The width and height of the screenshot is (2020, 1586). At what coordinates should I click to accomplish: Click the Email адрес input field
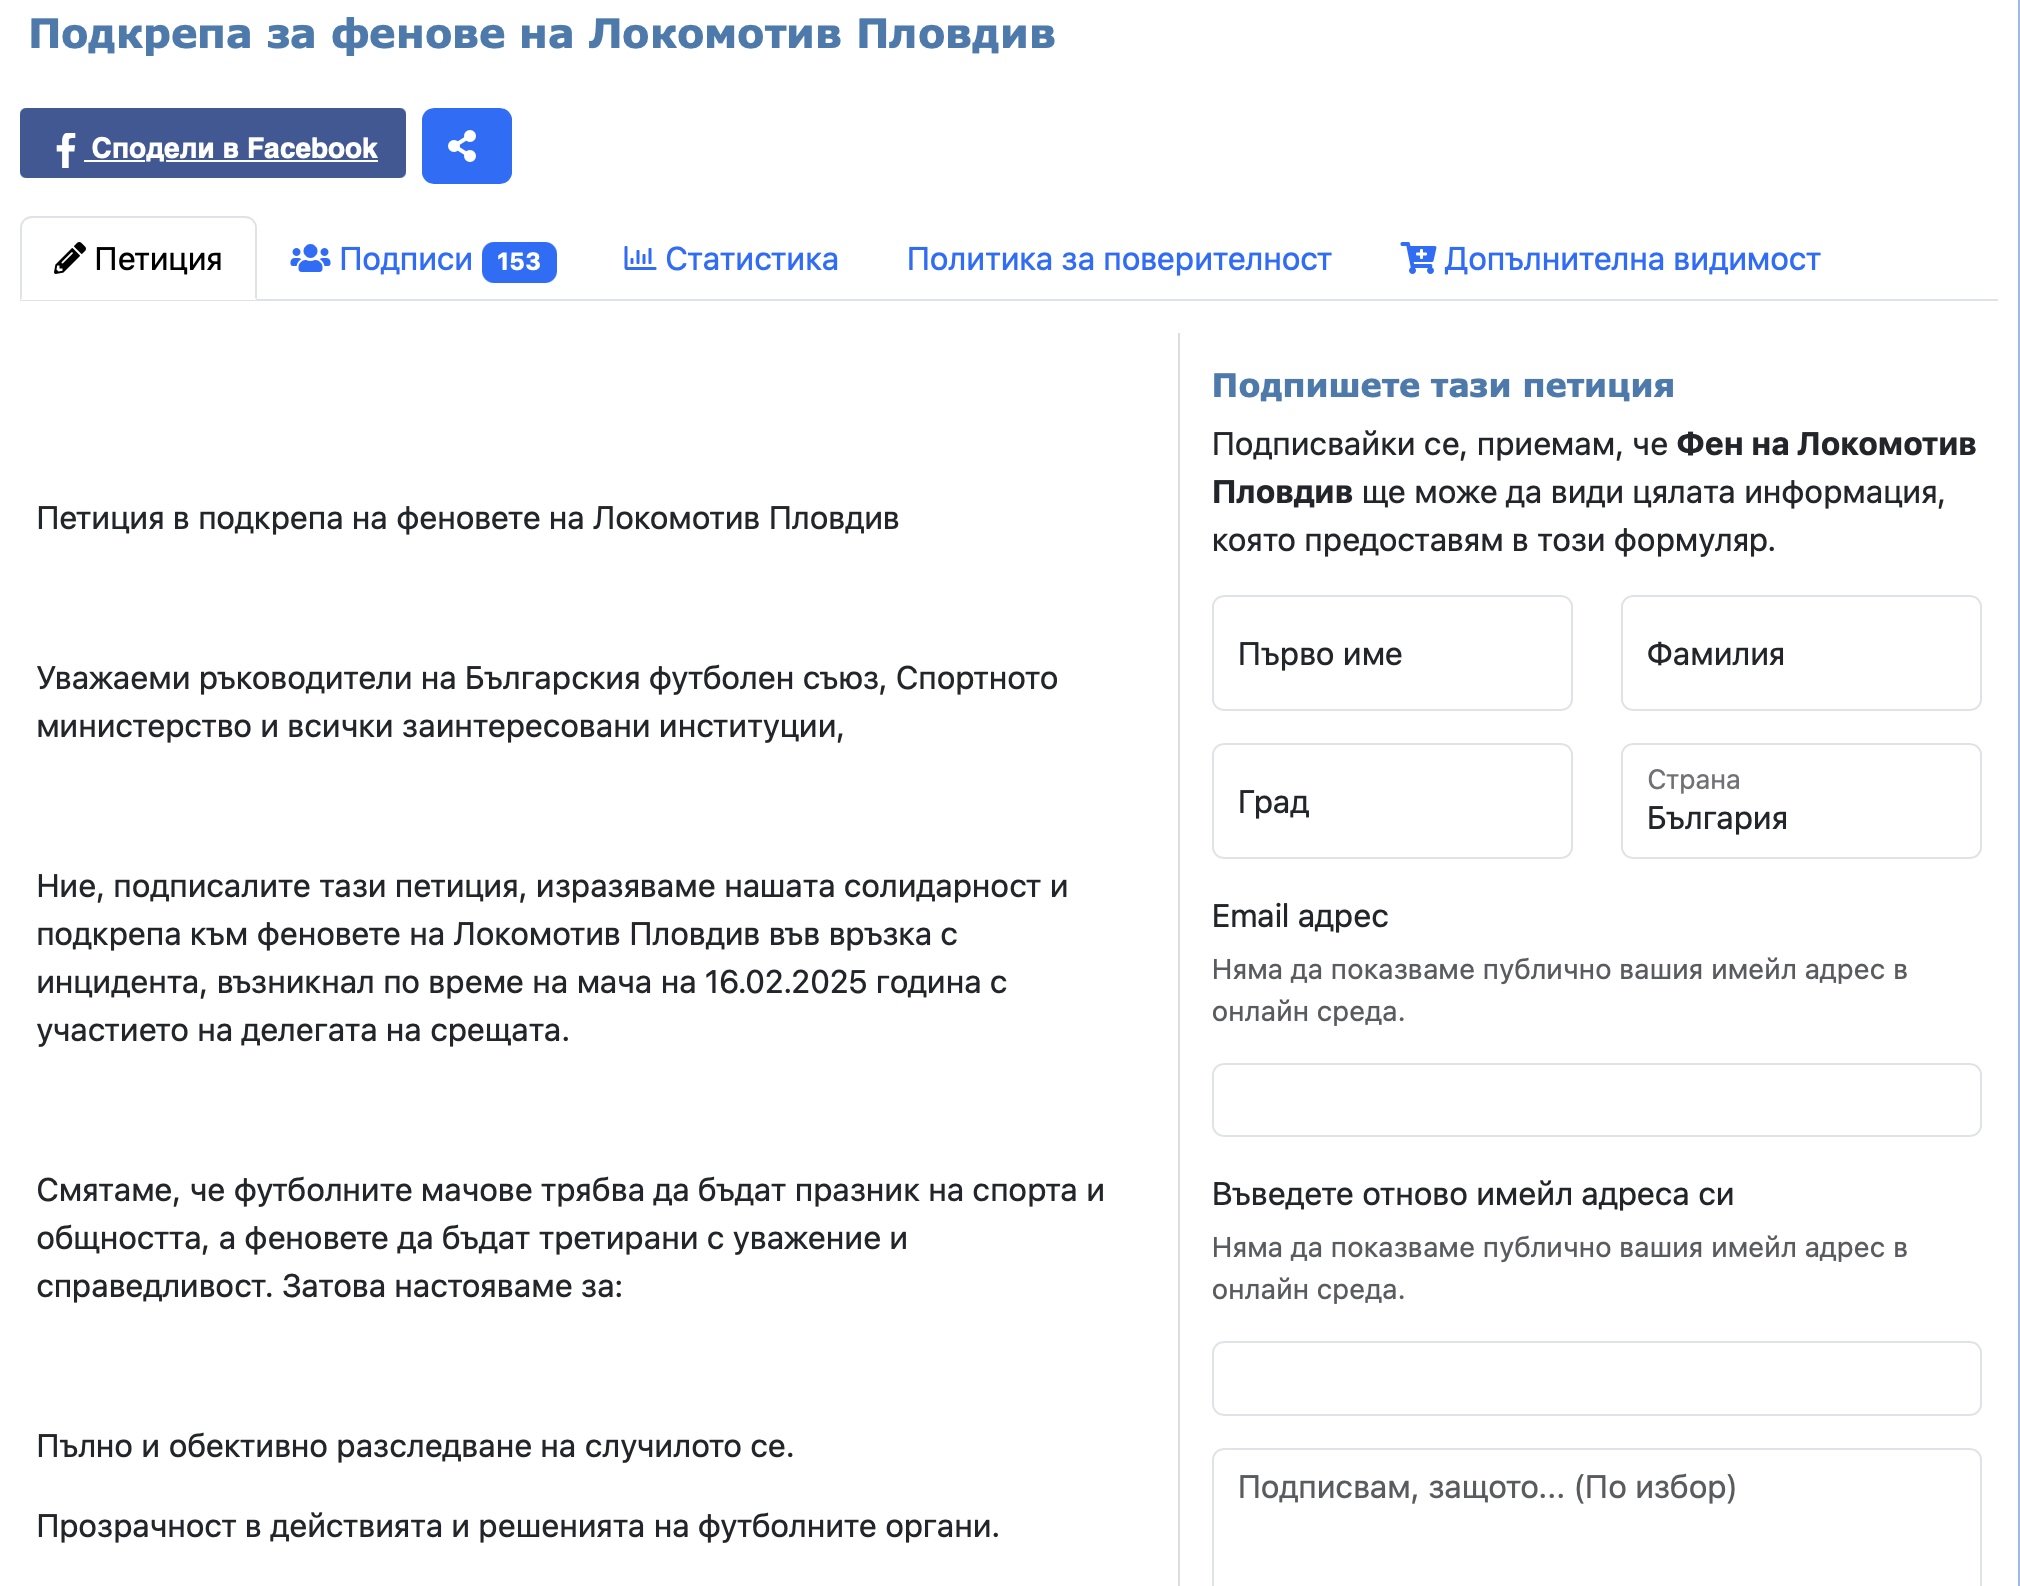coord(1597,1100)
